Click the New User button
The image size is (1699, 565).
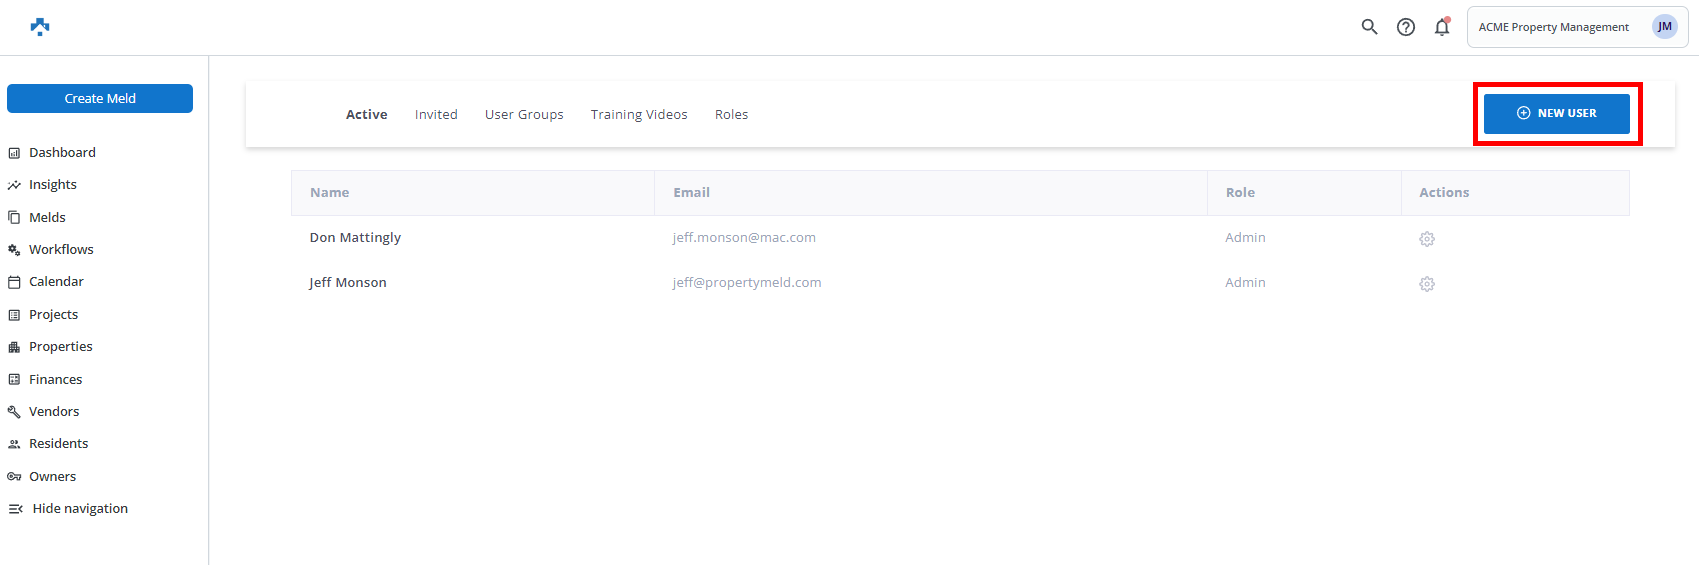(1556, 113)
